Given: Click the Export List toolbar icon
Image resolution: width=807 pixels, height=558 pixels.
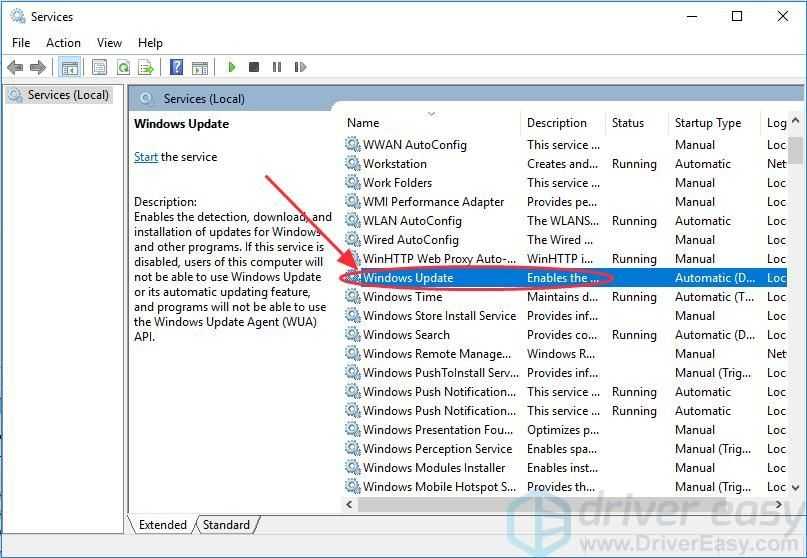Looking at the screenshot, I should pyautogui.click(x=146, y=67).
